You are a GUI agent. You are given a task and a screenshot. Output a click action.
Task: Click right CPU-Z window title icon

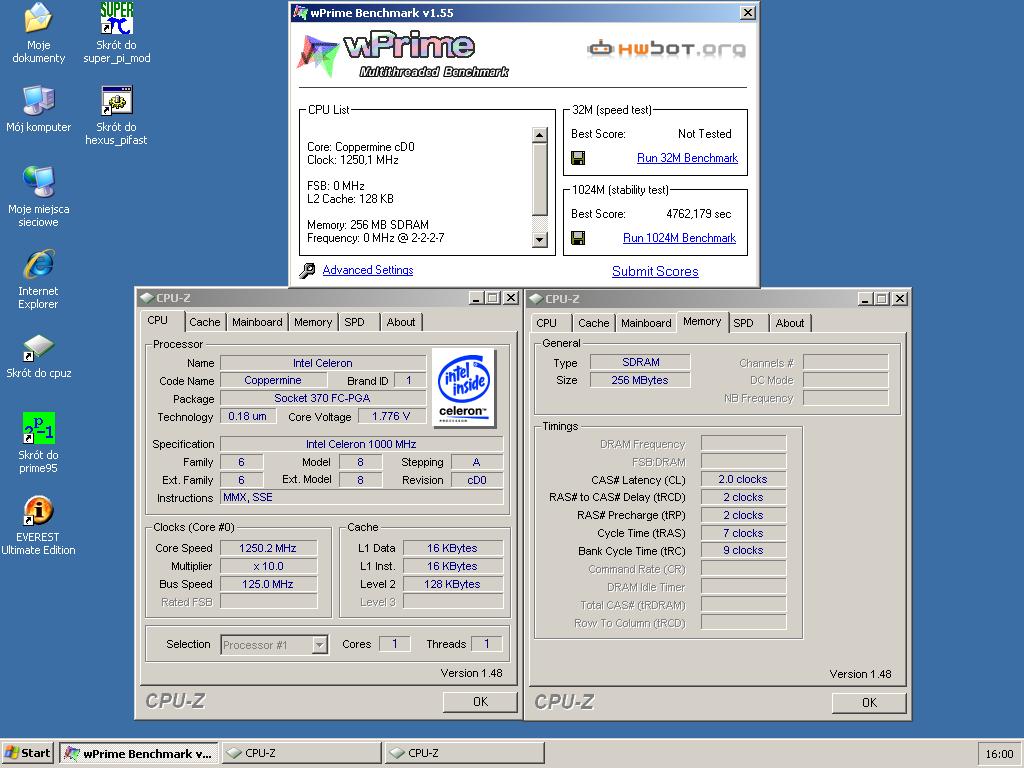536,298
